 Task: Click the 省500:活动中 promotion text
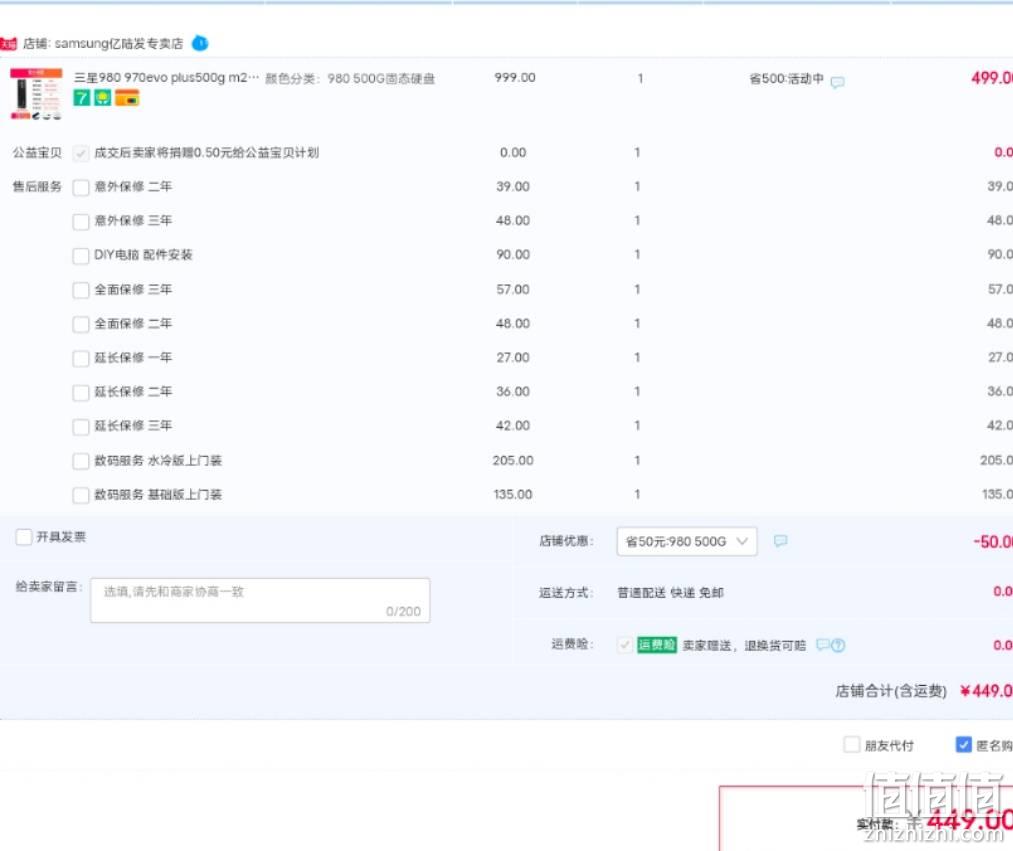coord(786,79)
